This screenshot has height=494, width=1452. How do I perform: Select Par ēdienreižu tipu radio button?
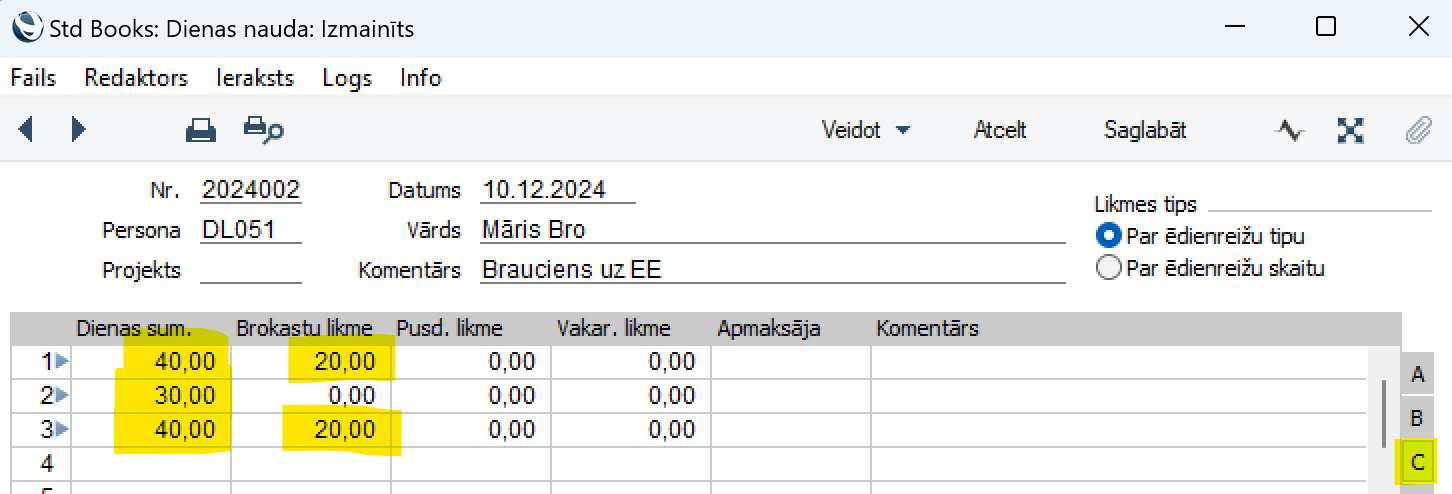click(1108, 237)
